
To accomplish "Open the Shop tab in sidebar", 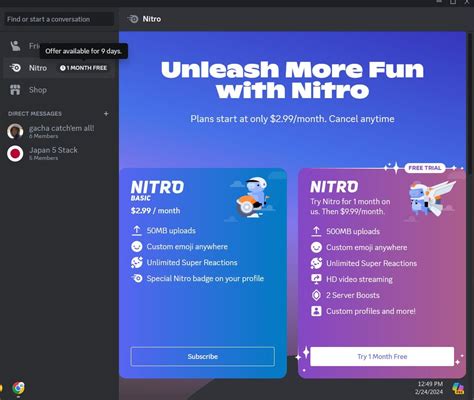I will tap(59, 90).
